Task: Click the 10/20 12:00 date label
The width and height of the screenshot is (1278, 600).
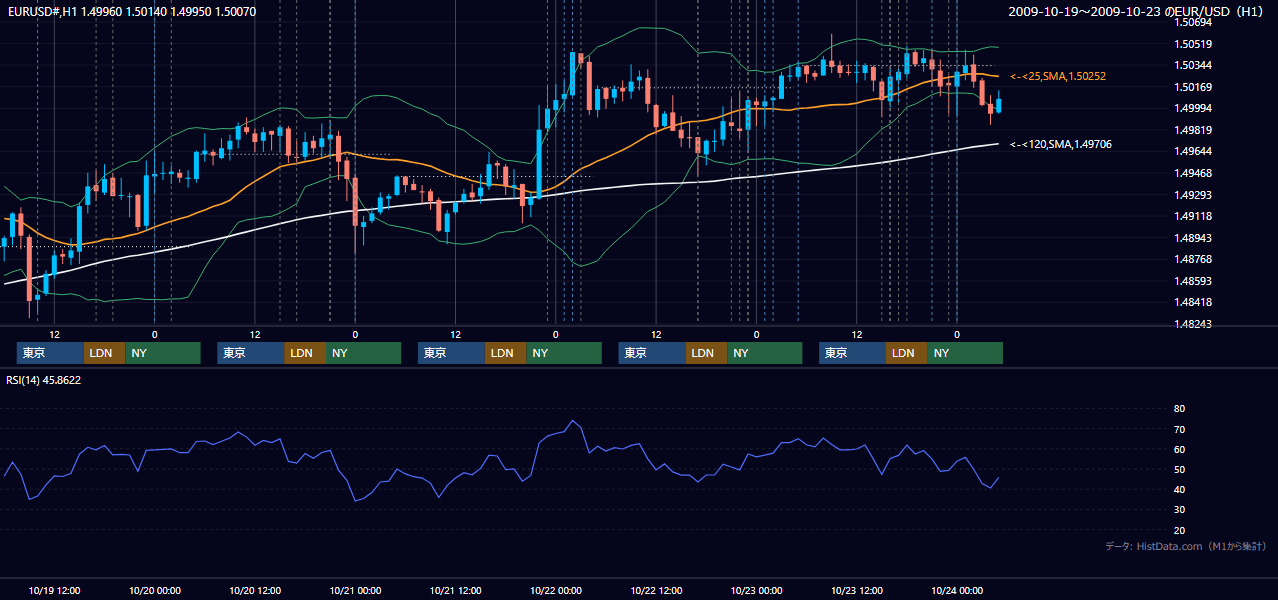Action: [255, 590]
